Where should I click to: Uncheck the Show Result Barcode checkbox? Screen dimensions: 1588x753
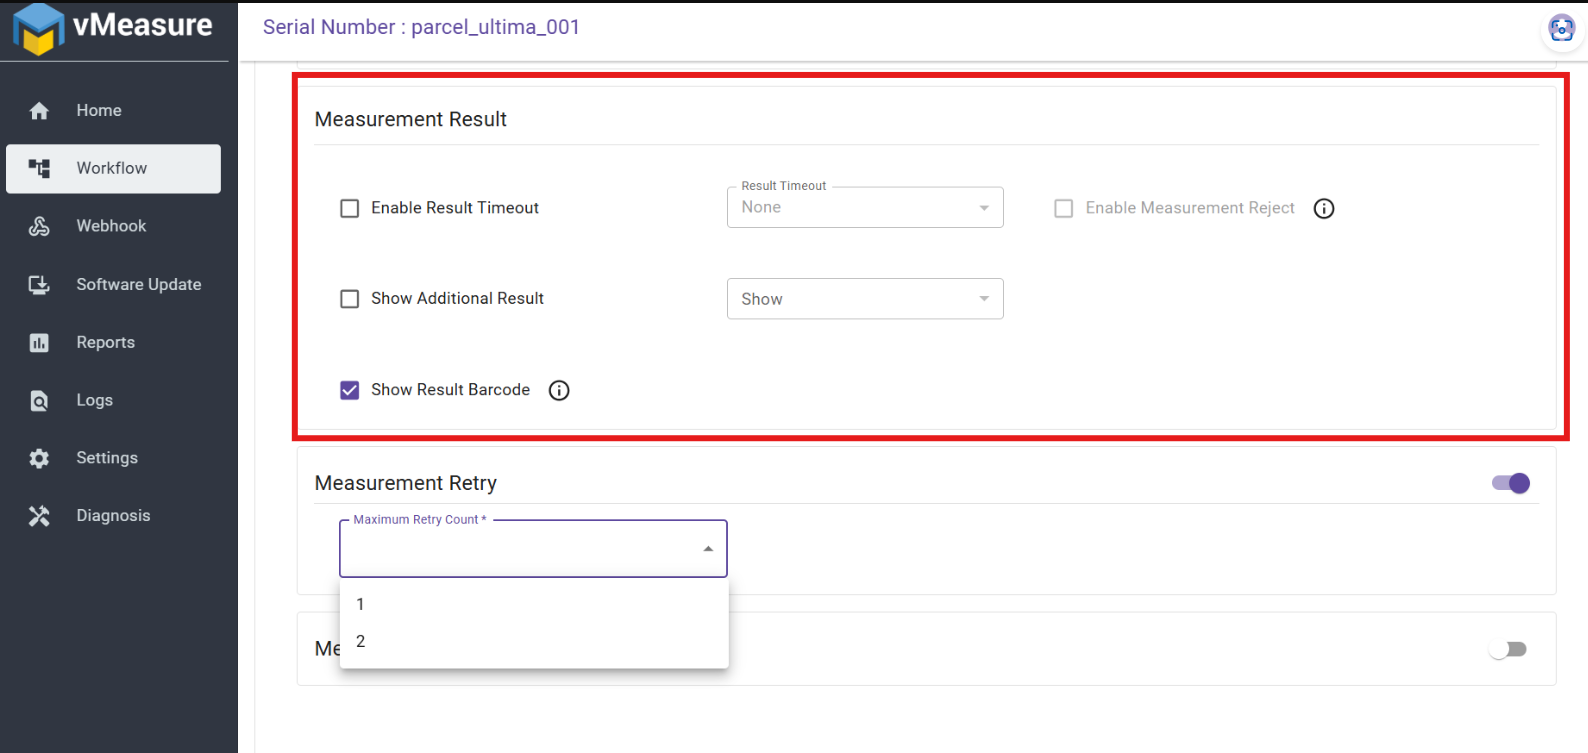pos(350,390)
